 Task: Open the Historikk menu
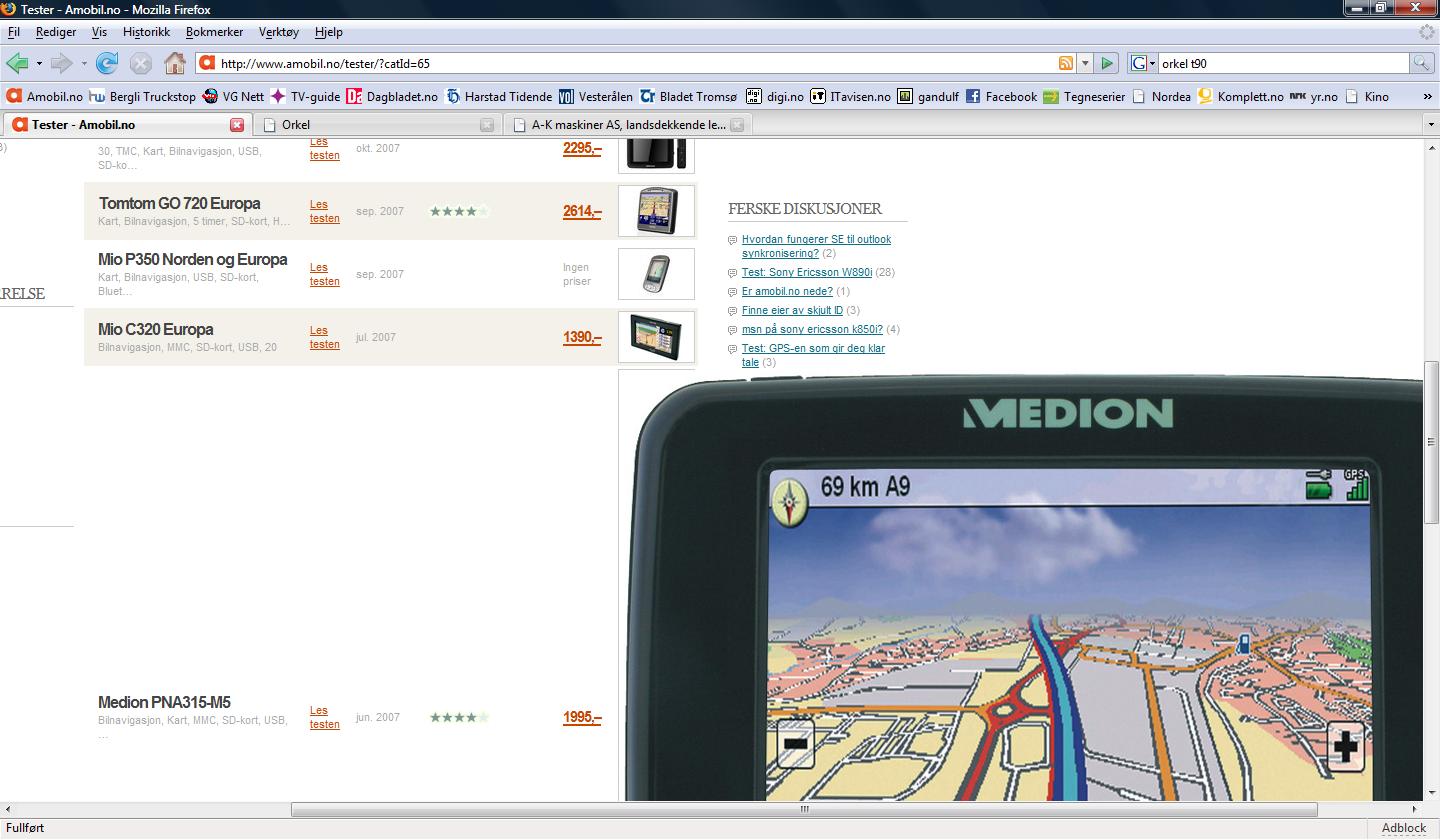click(147, 32)
